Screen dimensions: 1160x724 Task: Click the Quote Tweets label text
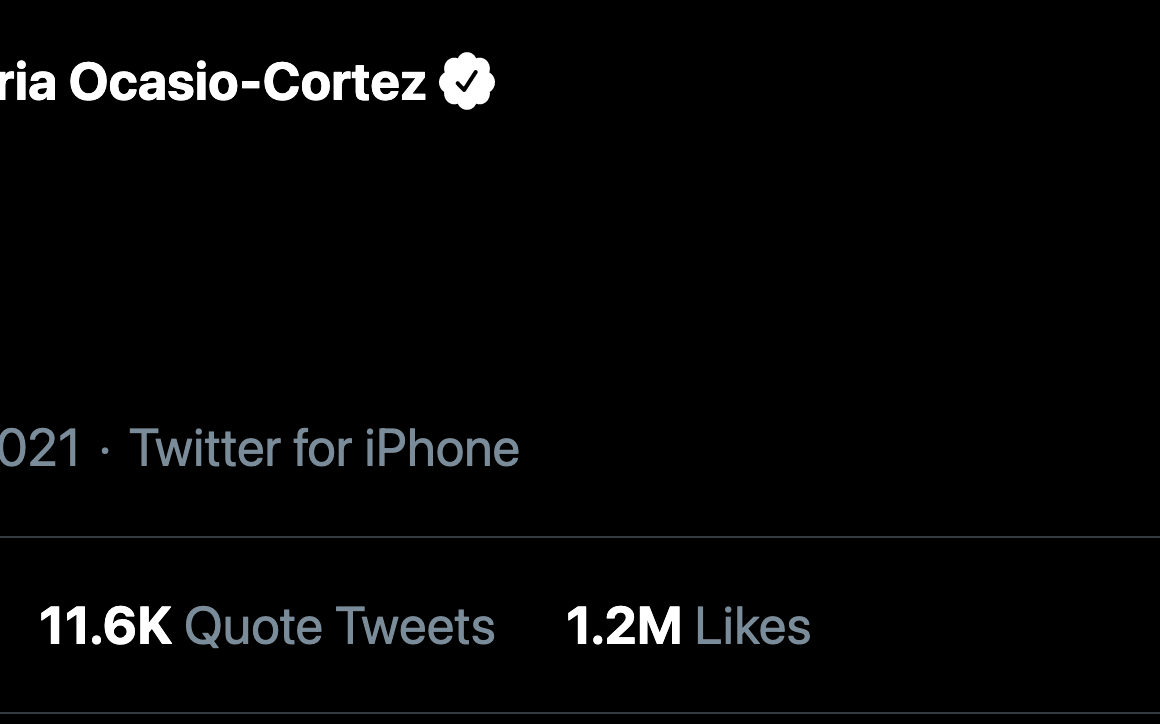339,627
